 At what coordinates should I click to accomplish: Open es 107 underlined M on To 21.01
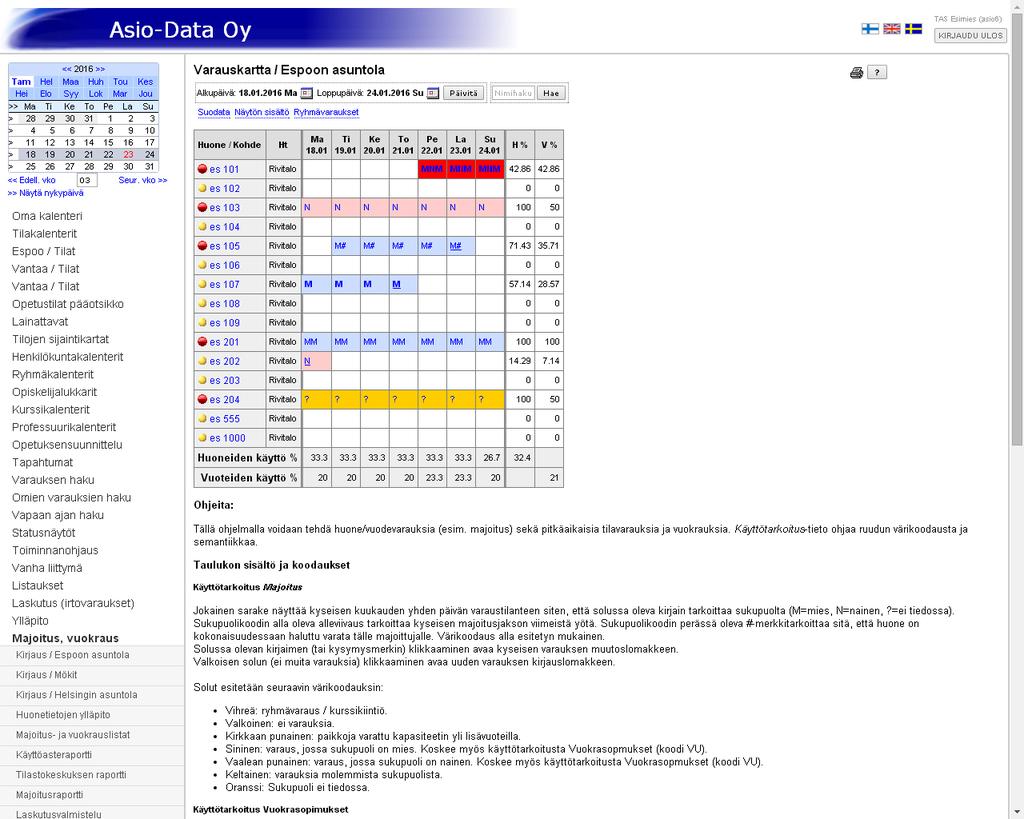tap(403, 284)
